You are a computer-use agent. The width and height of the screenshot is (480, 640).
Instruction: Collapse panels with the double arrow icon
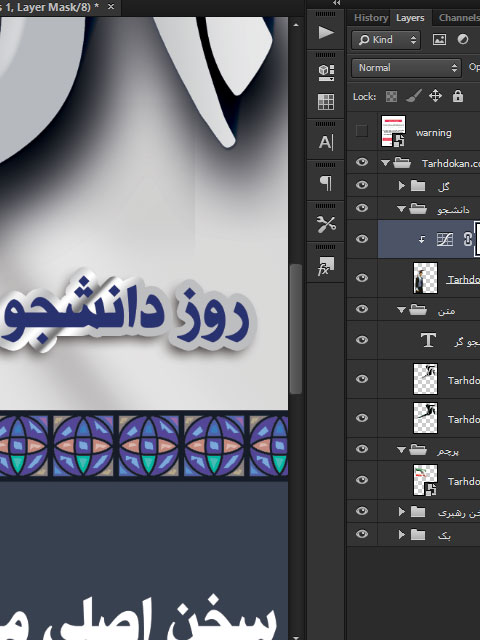[336, 3]
